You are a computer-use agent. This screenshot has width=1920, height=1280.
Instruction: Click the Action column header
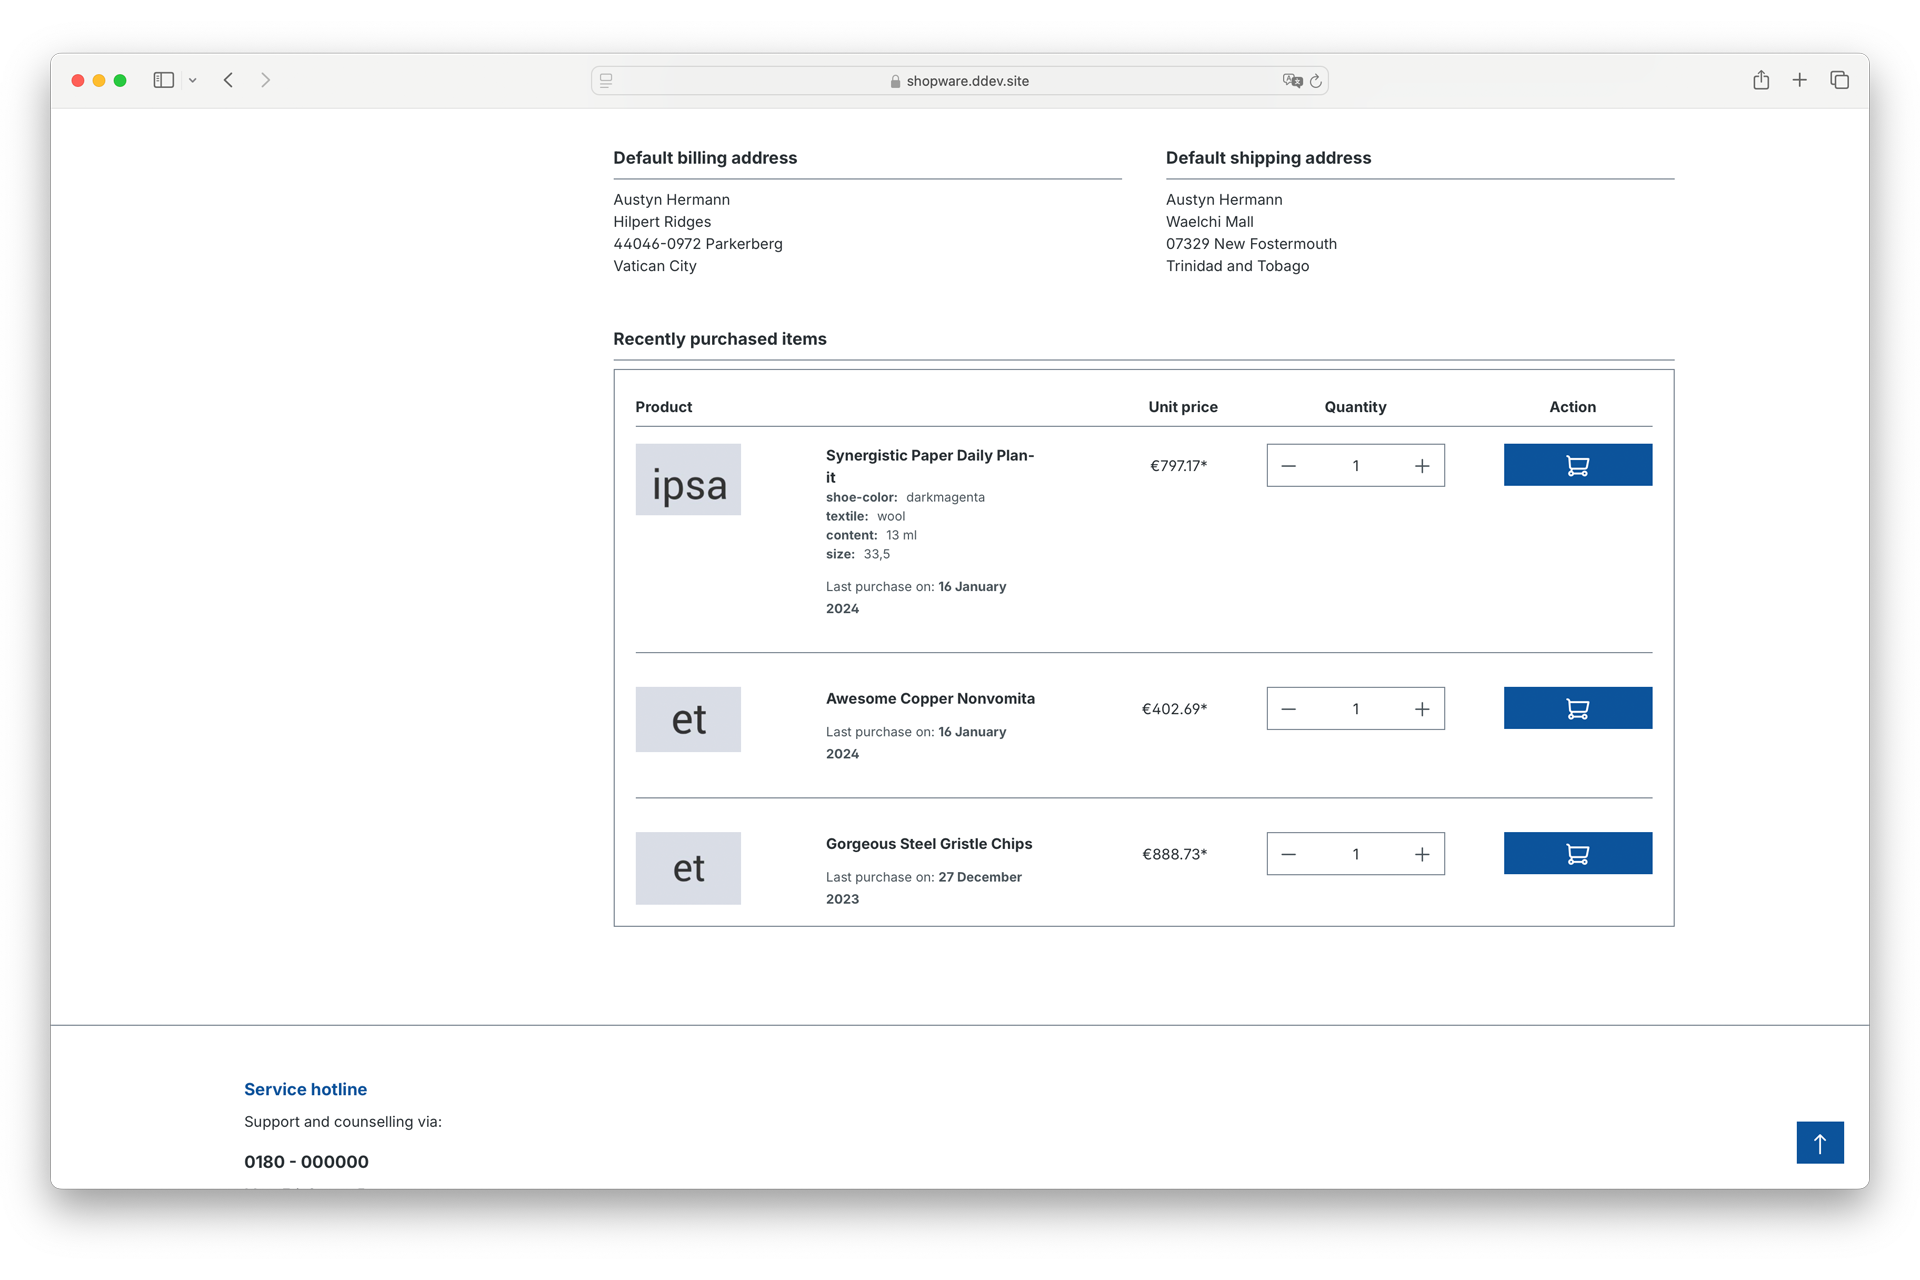(x=1572, y=407)
